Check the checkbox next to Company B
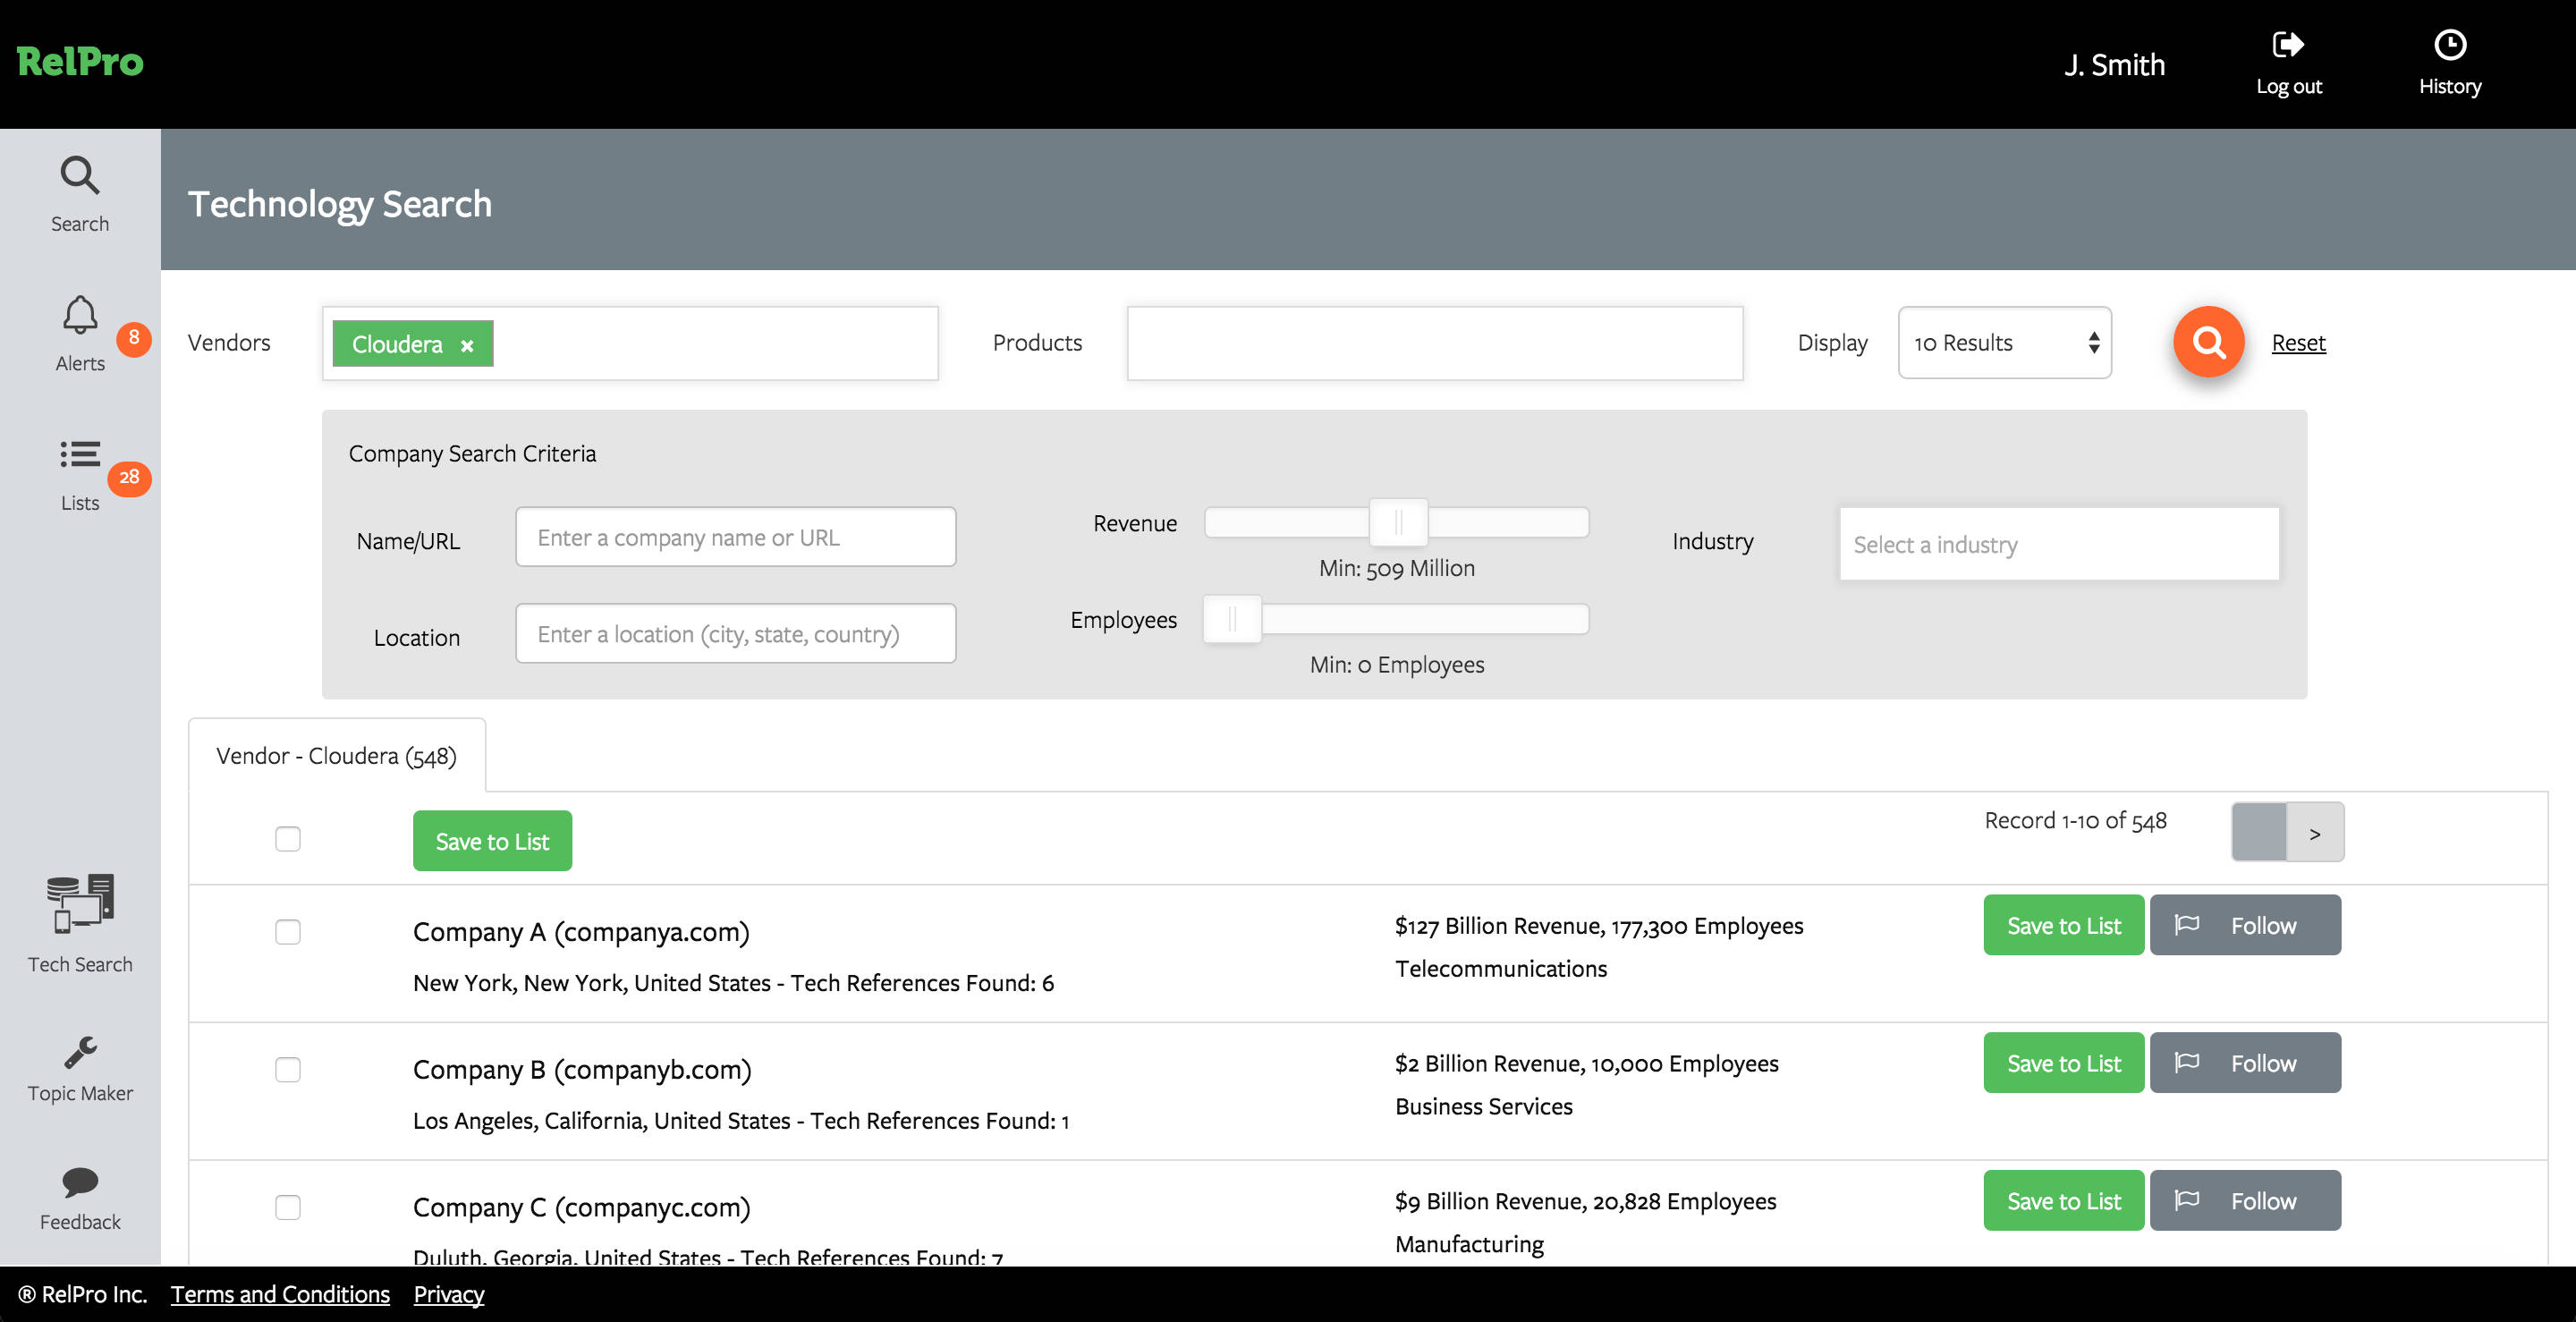Image resolution: width=2576 pixels, height=1322 pixels. tap(288, 1070)
